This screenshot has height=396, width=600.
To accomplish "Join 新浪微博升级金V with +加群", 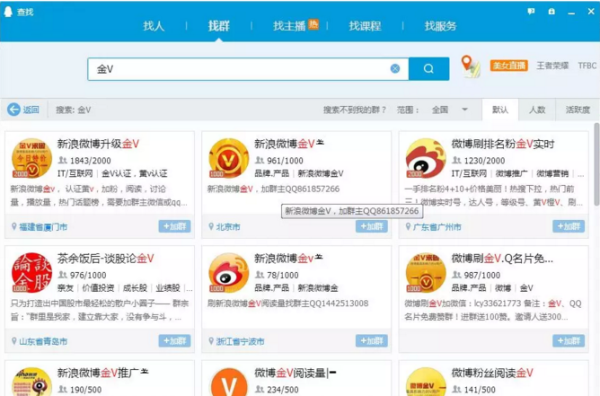I will coord(174,226).
